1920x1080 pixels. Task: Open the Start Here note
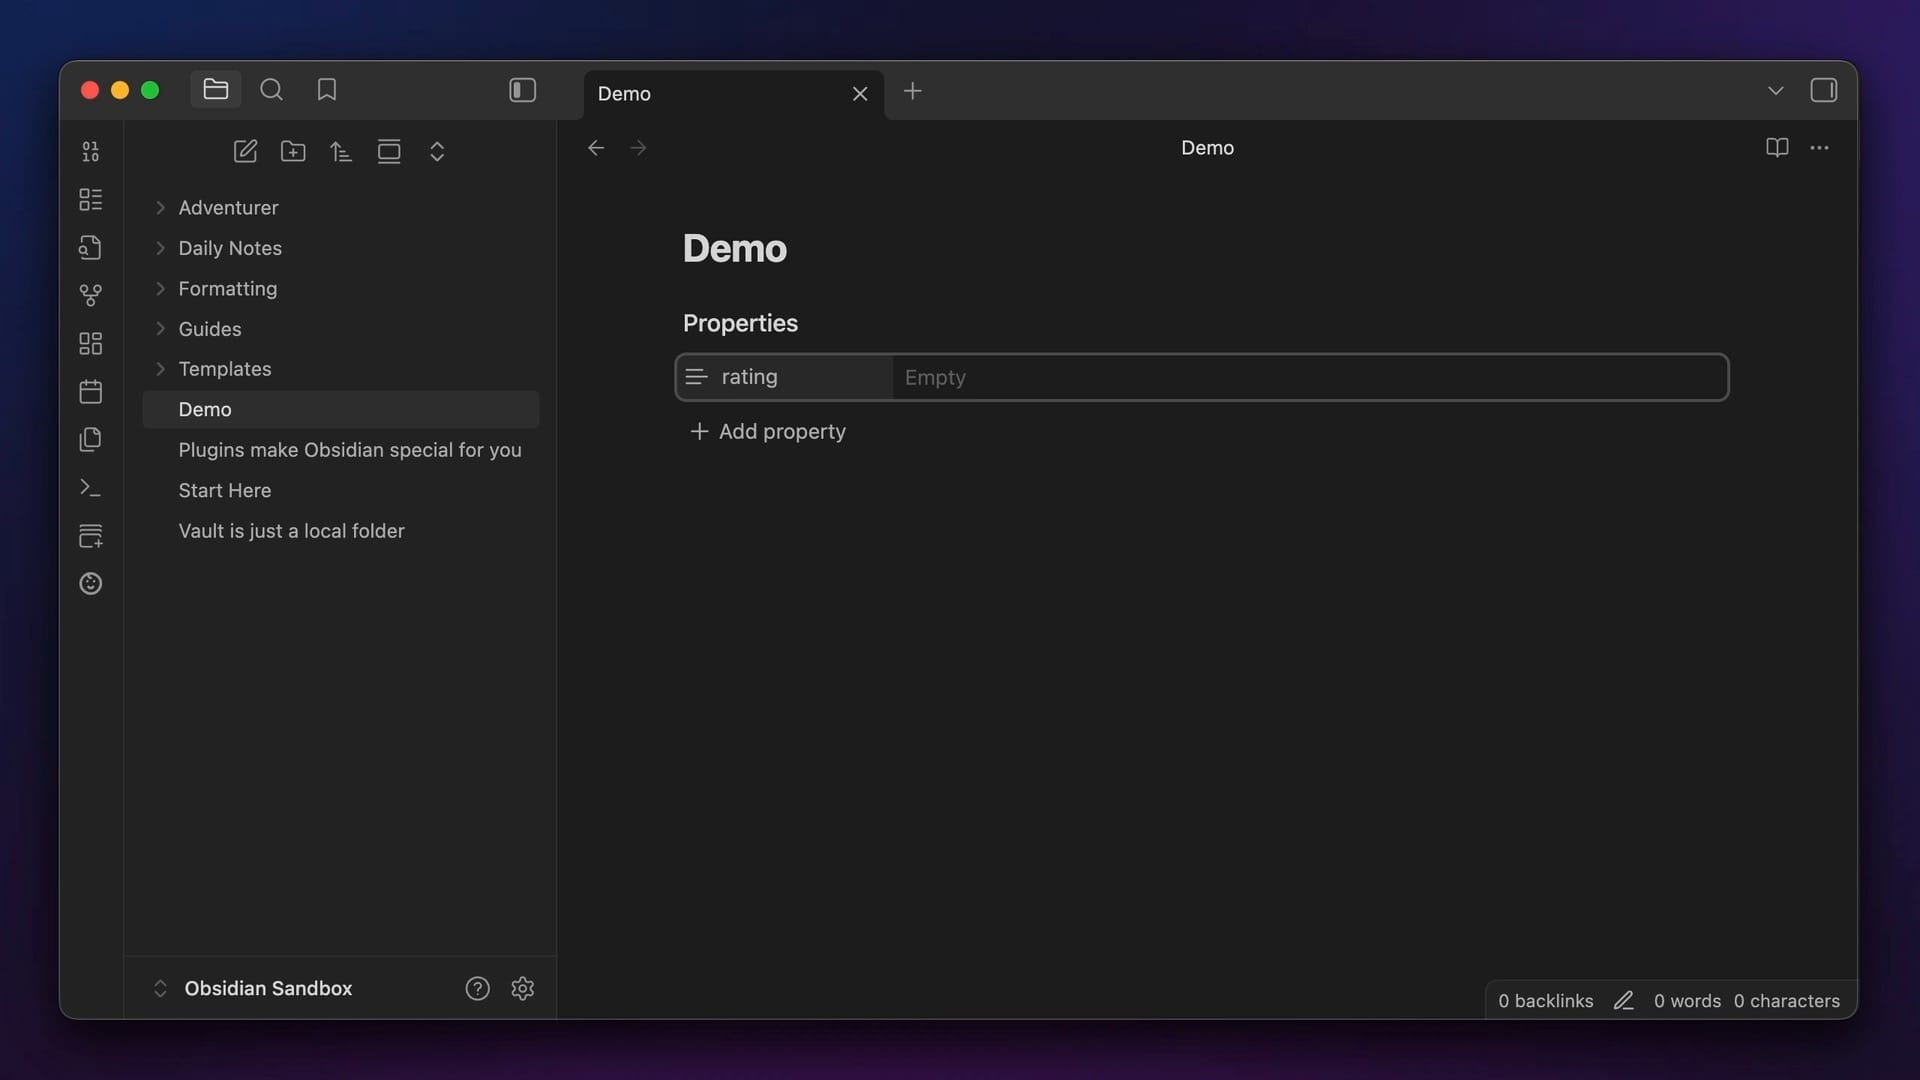coord(224,490)
